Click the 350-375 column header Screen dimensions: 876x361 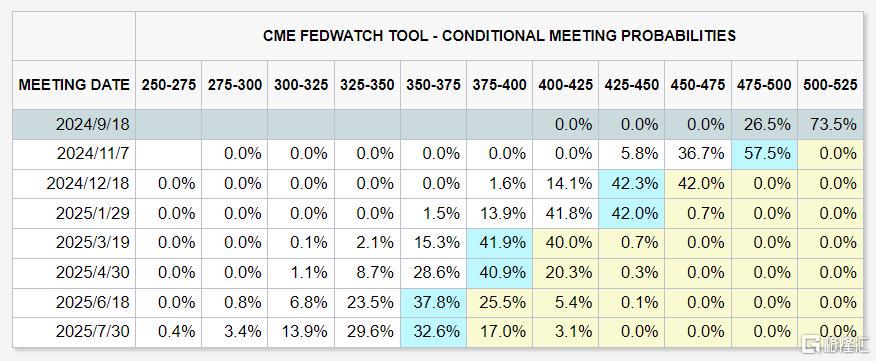tap(433, 85)
